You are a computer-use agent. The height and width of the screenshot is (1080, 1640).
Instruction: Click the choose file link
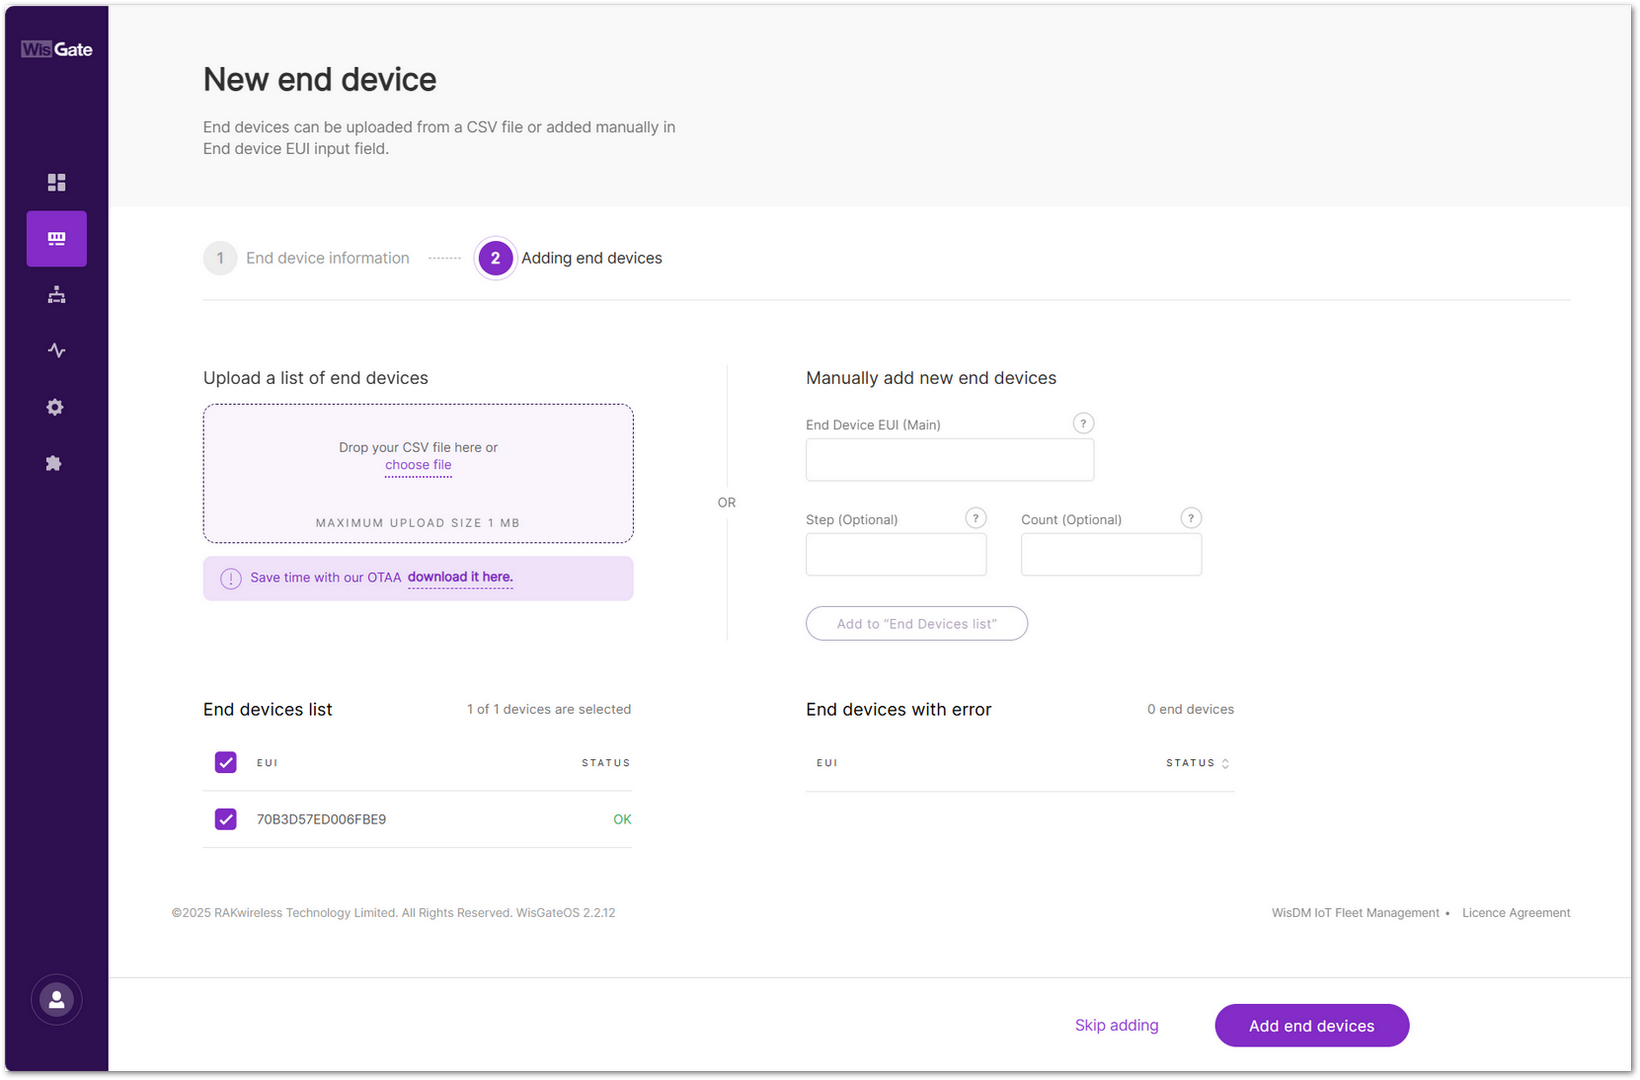coord(418,465)
